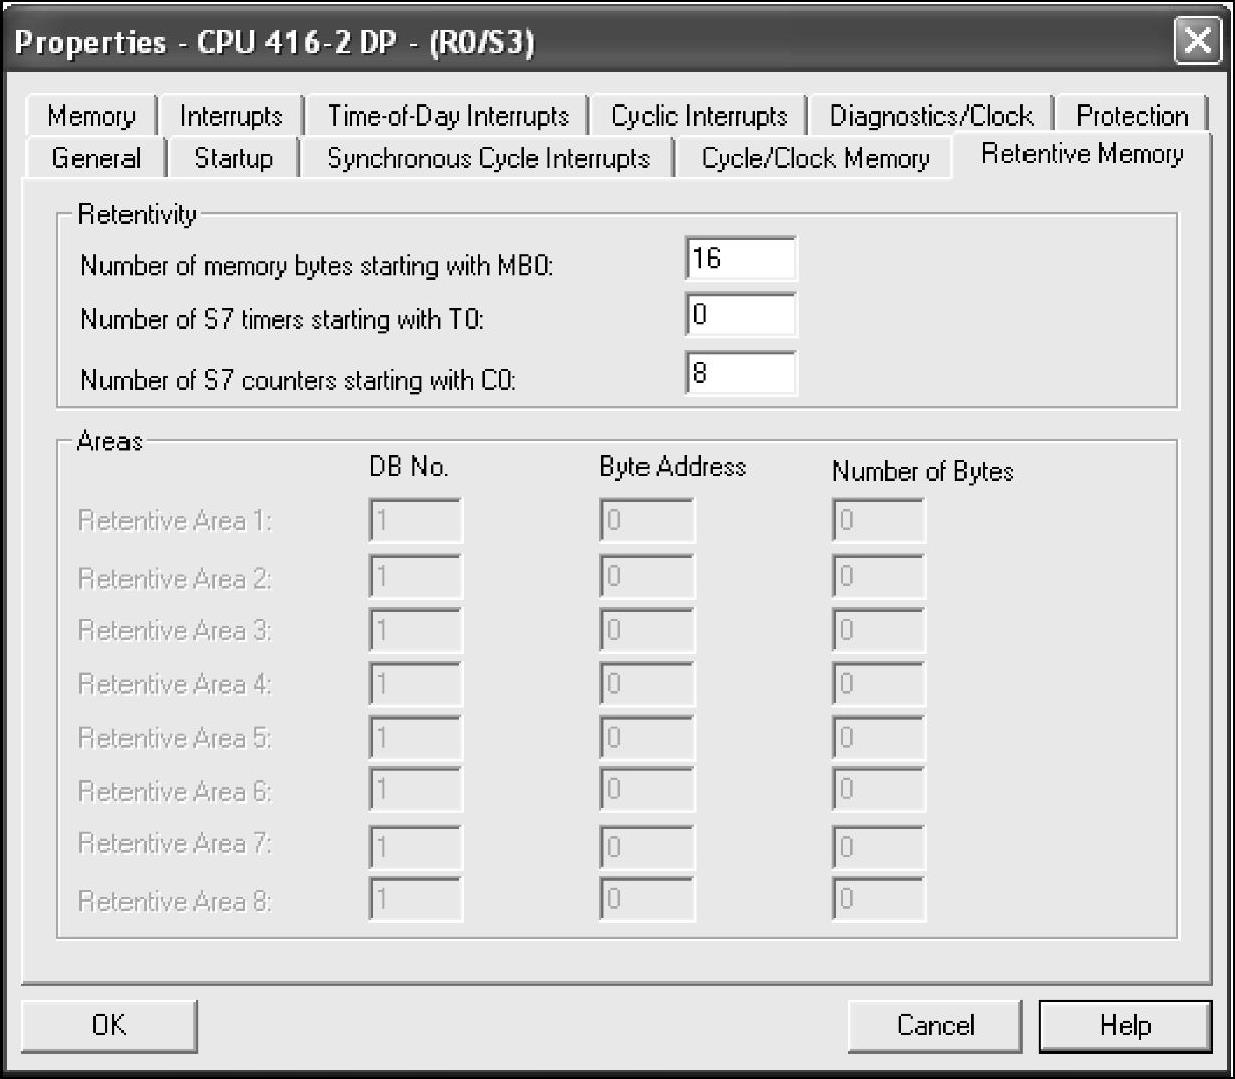The height and width of the screenshot is (1079, 1235).
Task: Click 'Number of S7 counters starting with C0' label
Action: point(298,380)
